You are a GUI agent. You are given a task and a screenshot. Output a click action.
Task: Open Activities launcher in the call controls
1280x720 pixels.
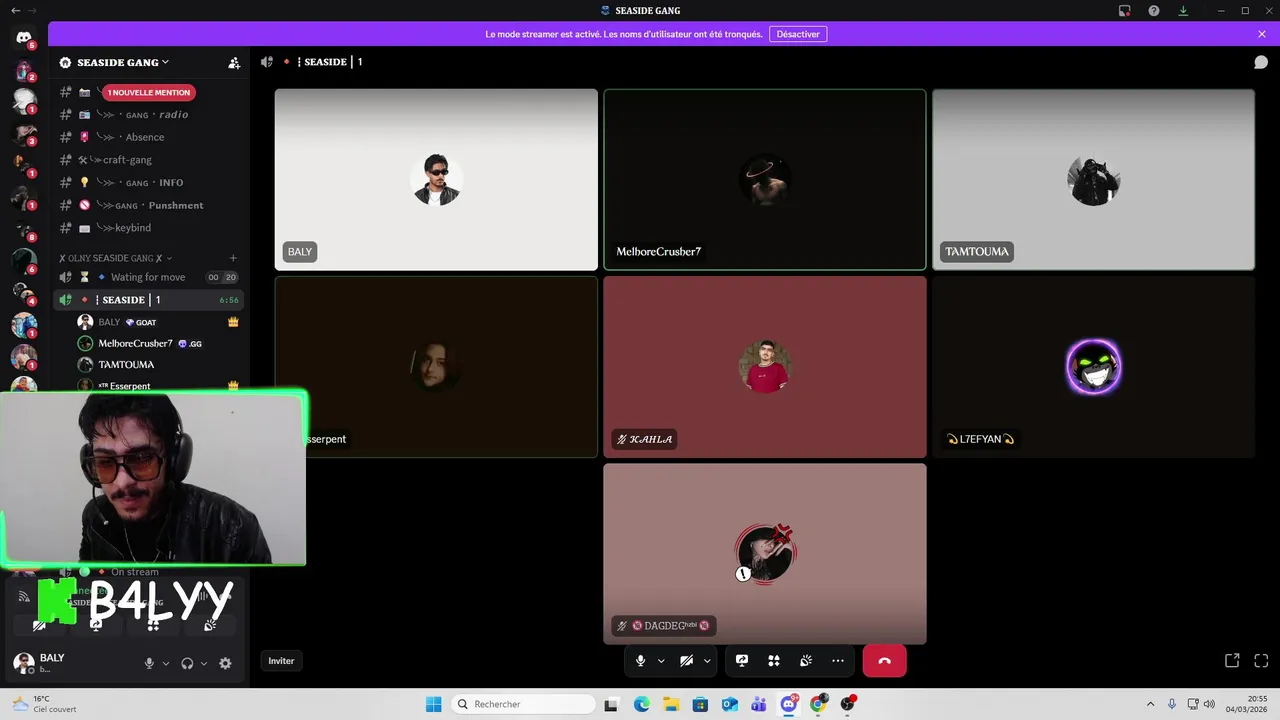coord(774,661)
